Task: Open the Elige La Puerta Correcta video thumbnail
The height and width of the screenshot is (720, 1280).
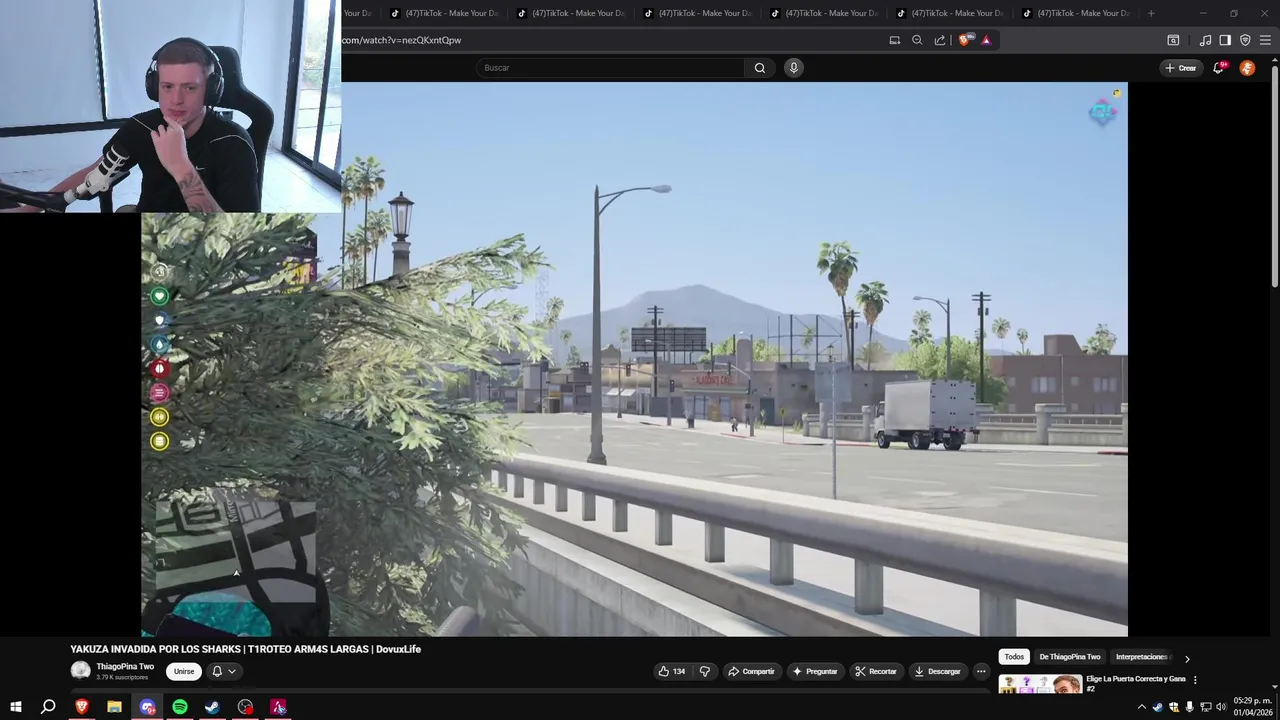Action: tap(1040, 685)
